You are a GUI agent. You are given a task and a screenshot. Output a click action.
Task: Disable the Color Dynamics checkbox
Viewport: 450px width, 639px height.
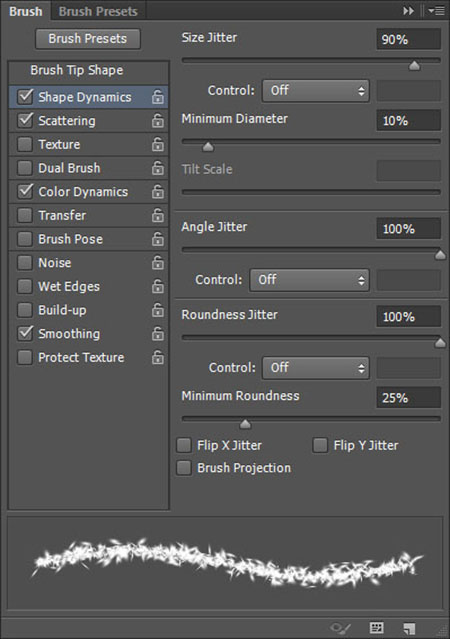tap(25, 191)
